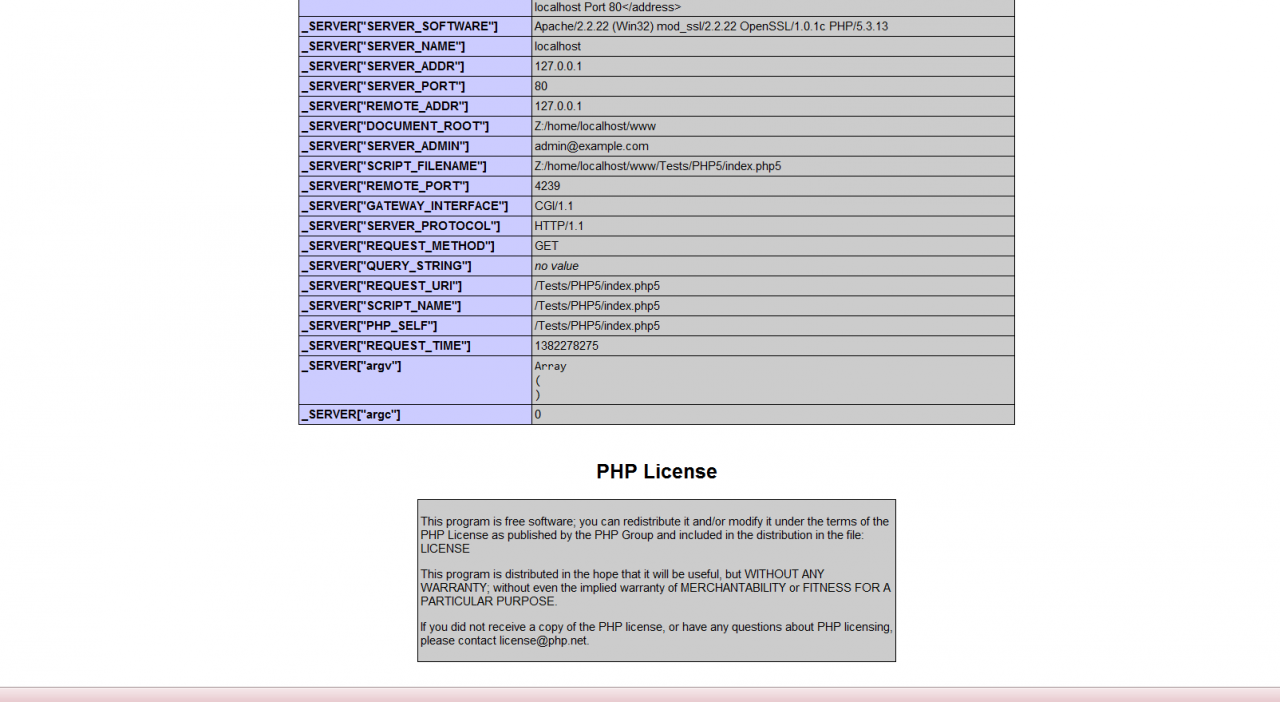Click the _SERVER["QUERY_STRING"] label
The width and height of the screenshot is (1280, 702).
[x=387, y=266]
